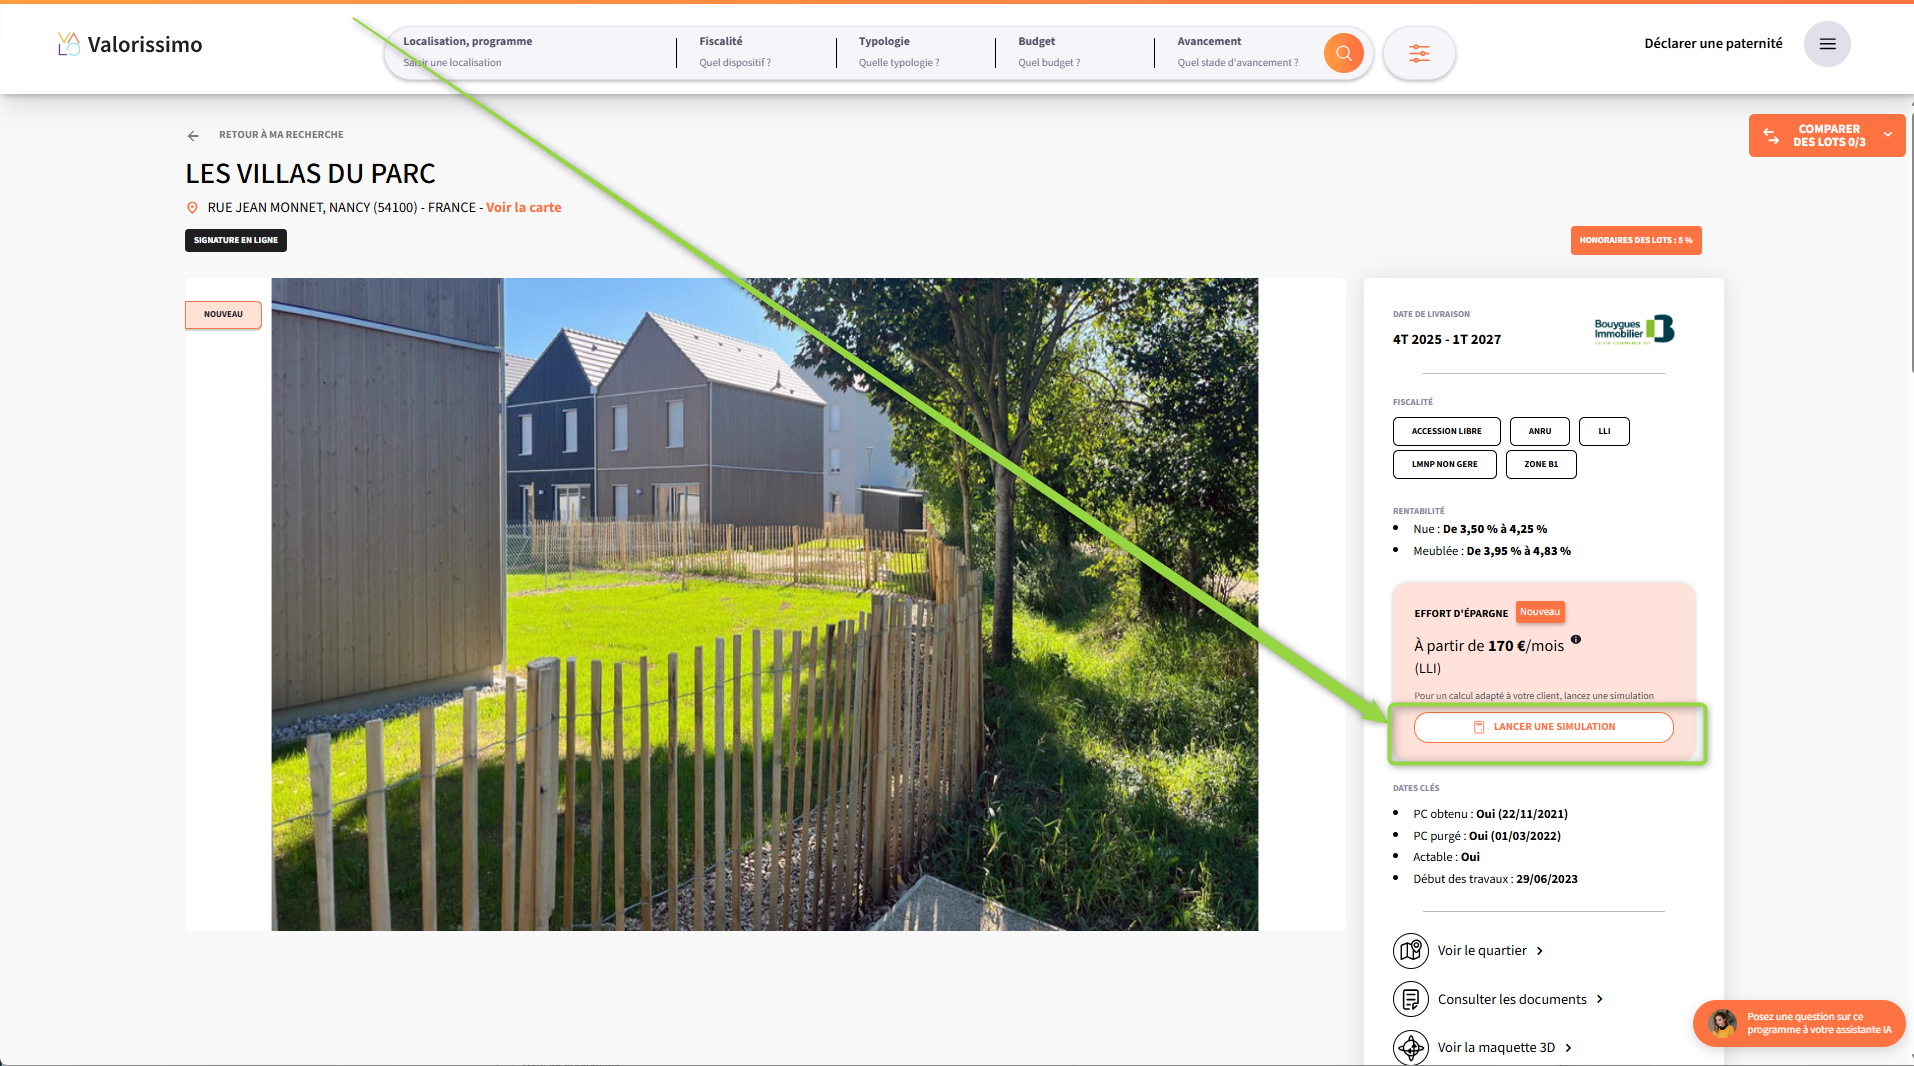This screenshot has height=1066, width=1914.
Task: Click the info icon next to 170 €/mois
Action: coord(1575,640)
